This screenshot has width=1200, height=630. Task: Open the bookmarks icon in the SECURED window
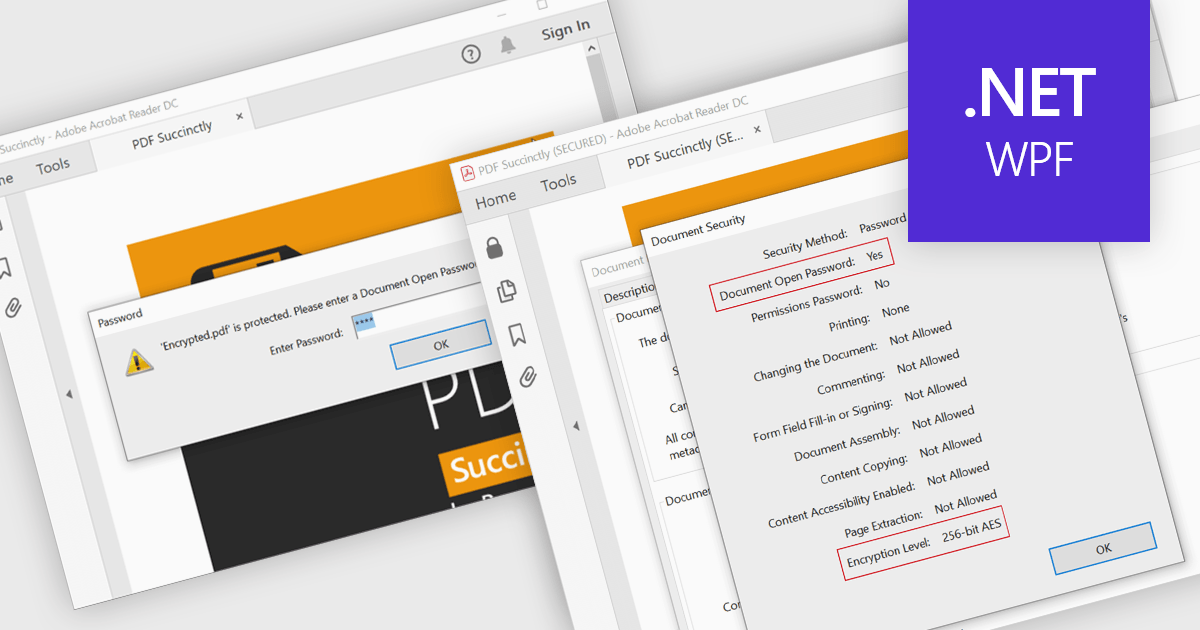[x=518, y=334]
